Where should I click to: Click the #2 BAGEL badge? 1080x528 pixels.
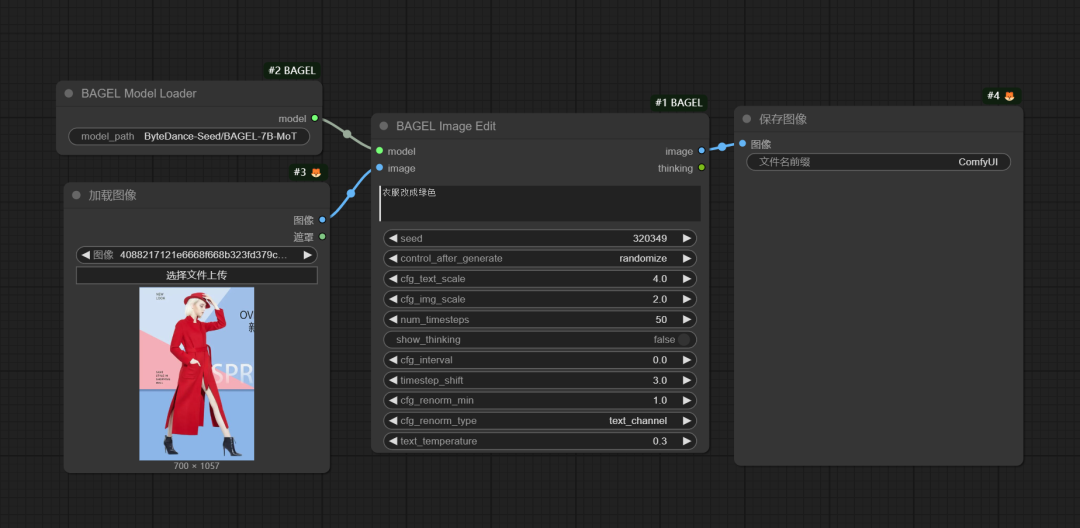click(293, 70)
